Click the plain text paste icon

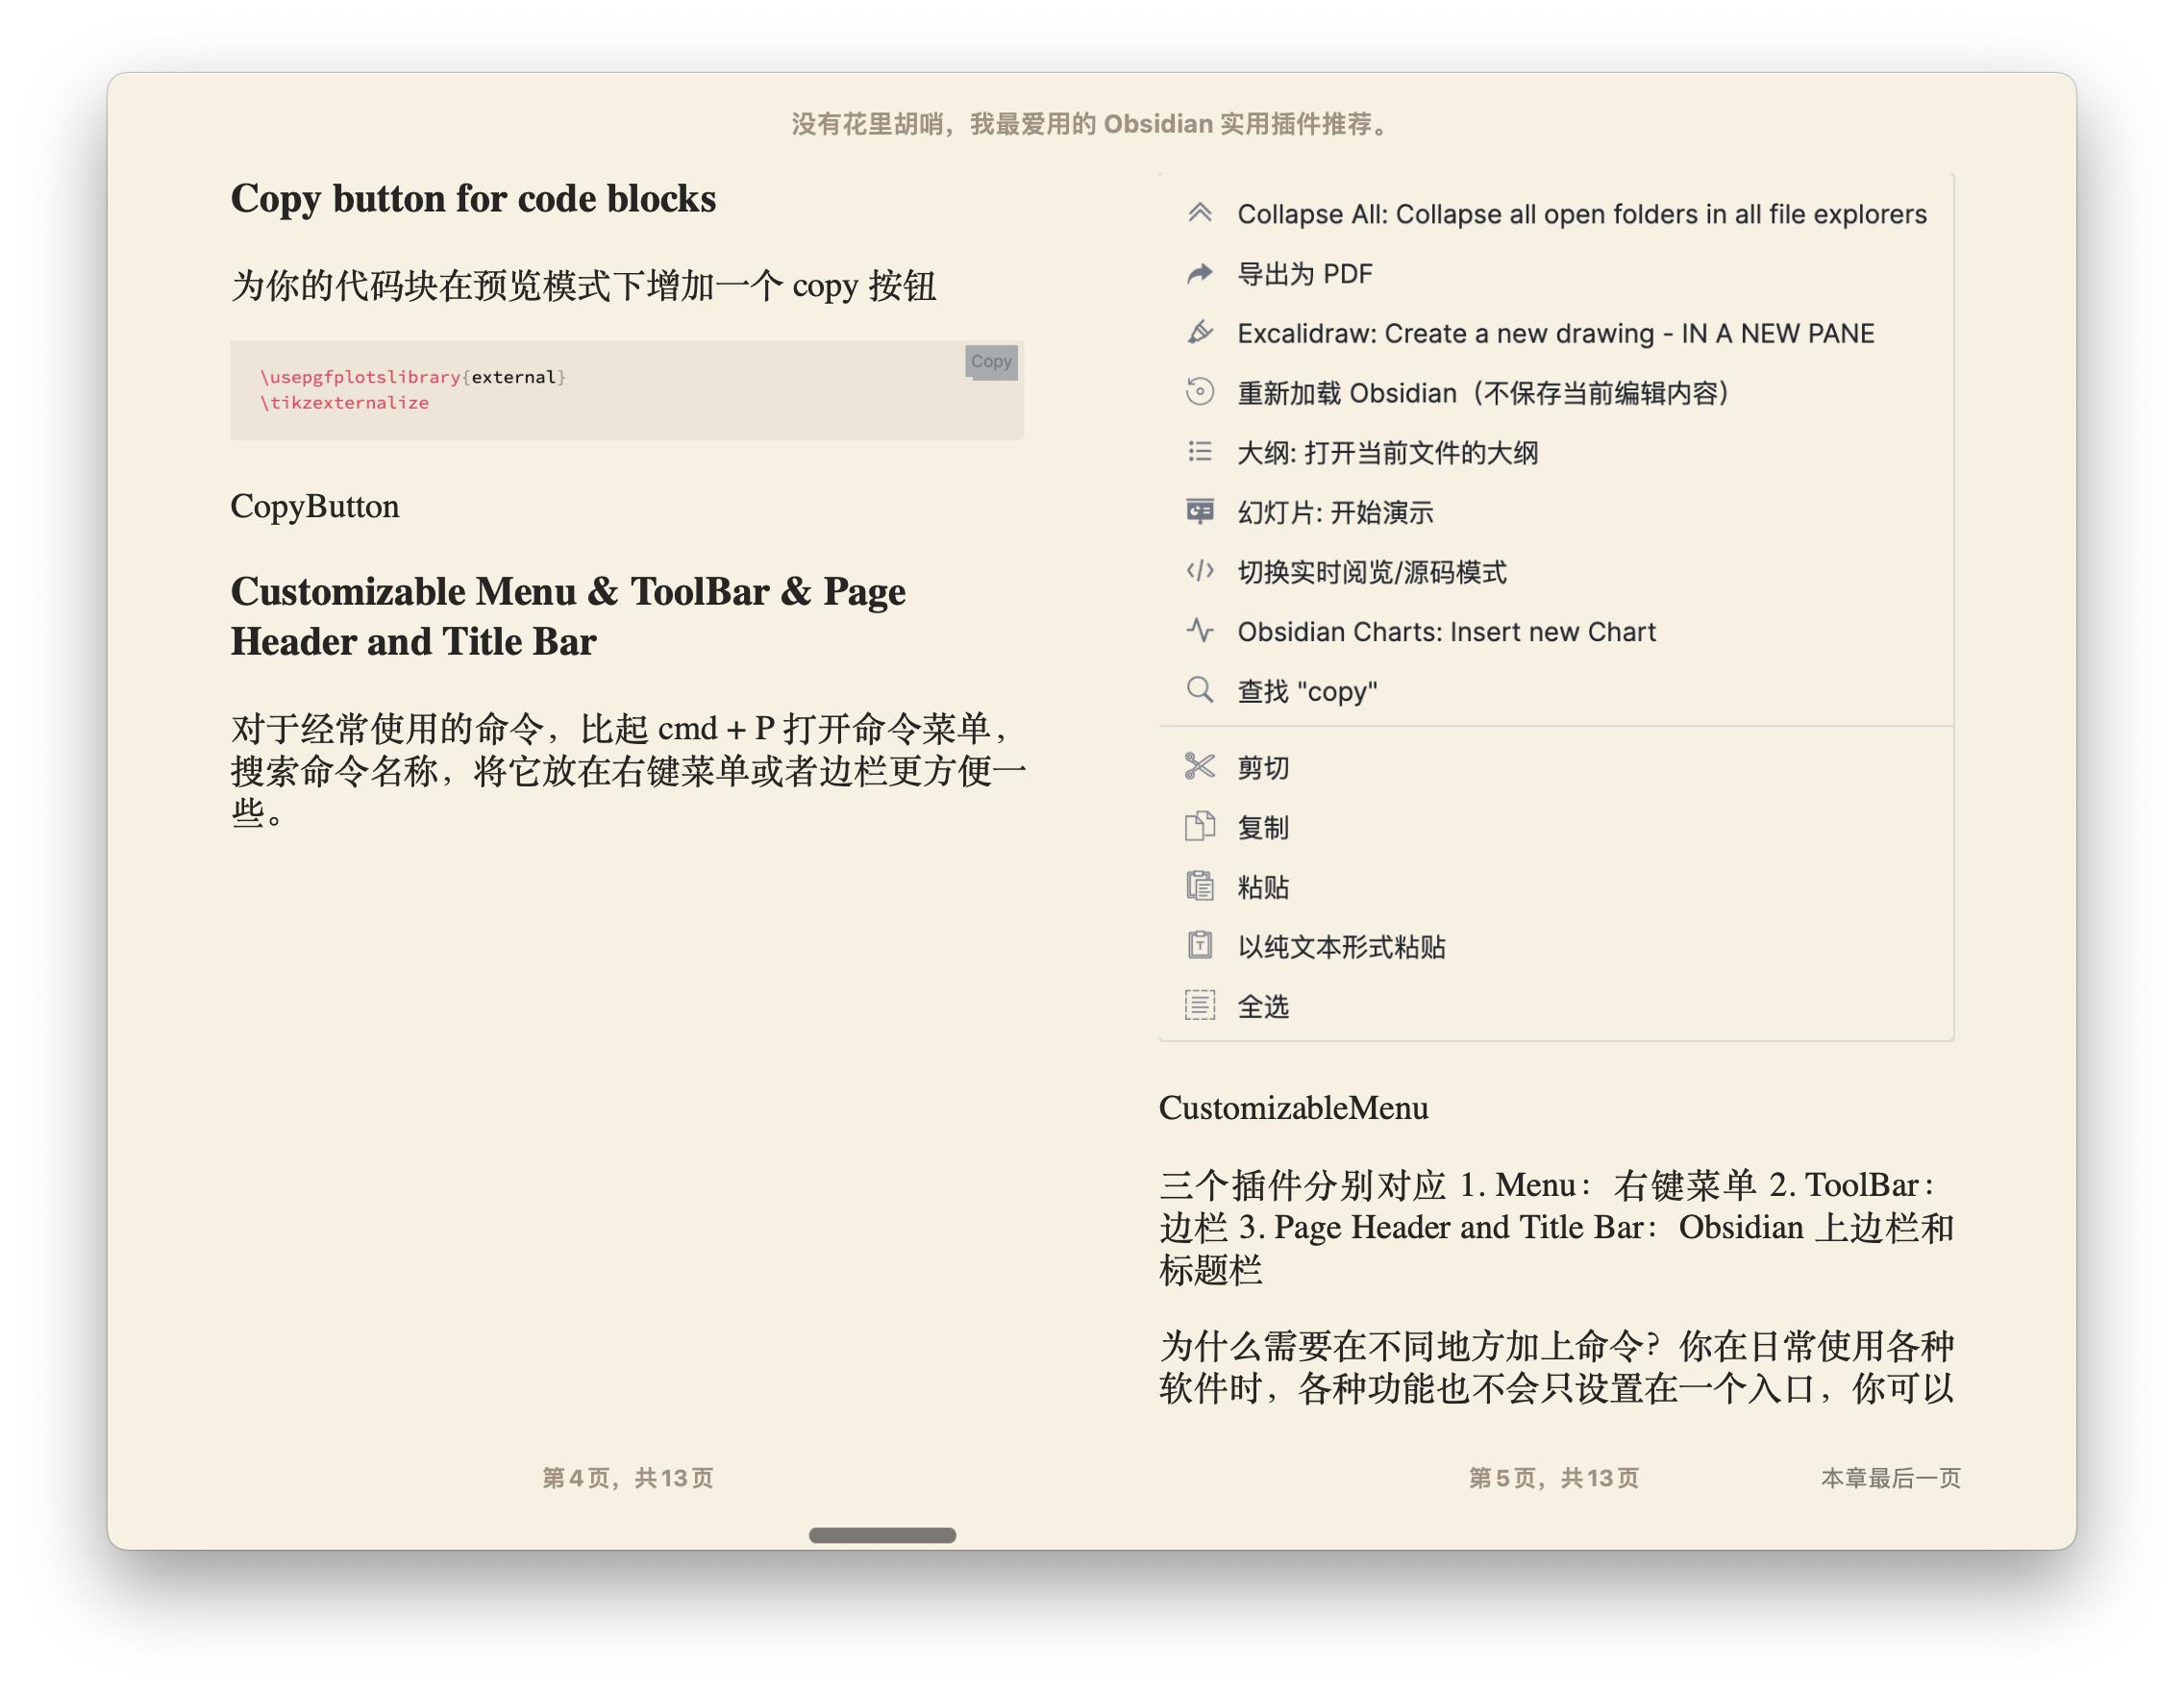pos(1200,946)
